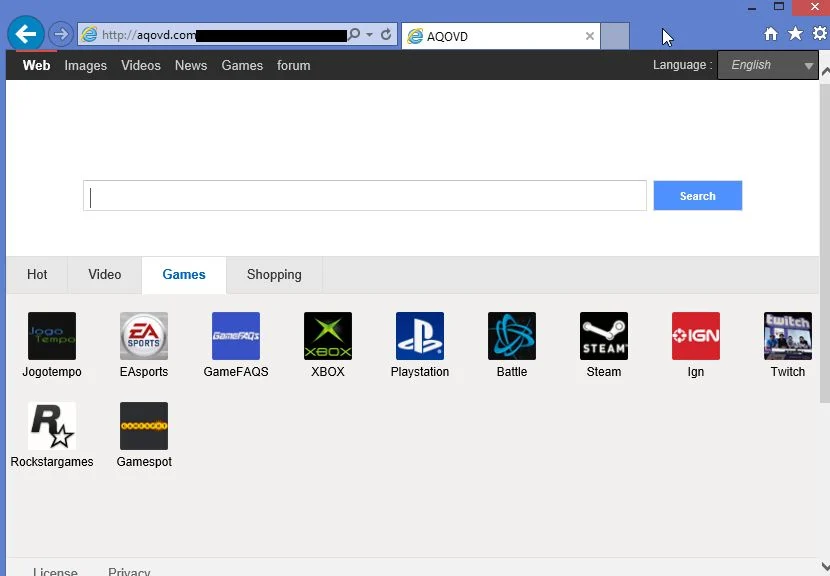The height and width of the screenshot is (576, 830).
Task: Minimize the browser window
Action: coord(752,8)
